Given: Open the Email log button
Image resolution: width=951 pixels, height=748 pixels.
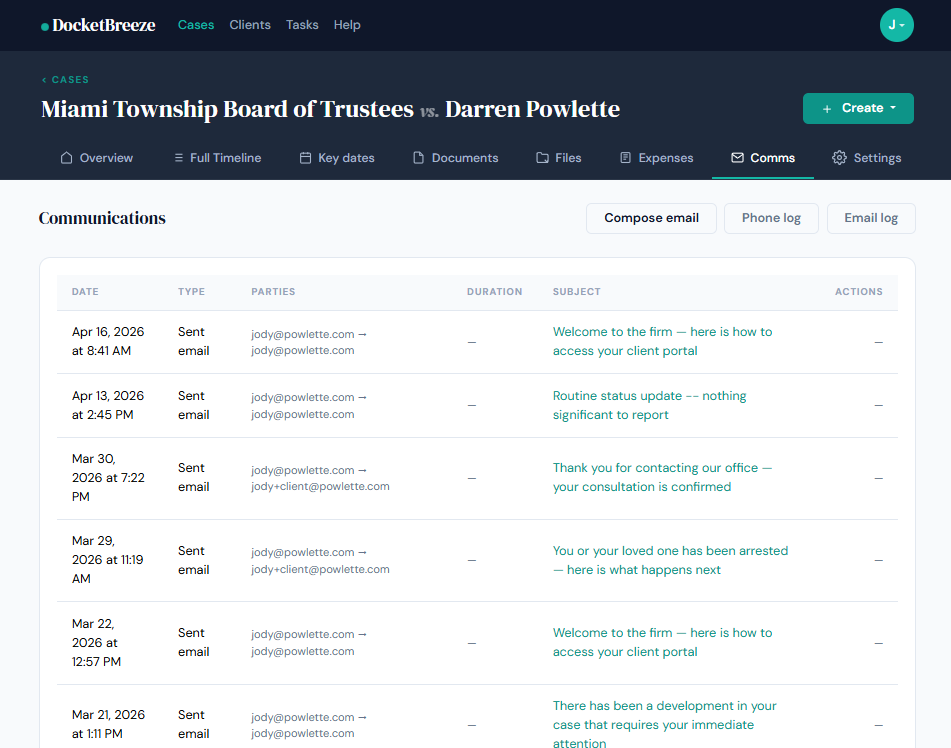Looking at the screenshot, I should click(x=871, y=218).
